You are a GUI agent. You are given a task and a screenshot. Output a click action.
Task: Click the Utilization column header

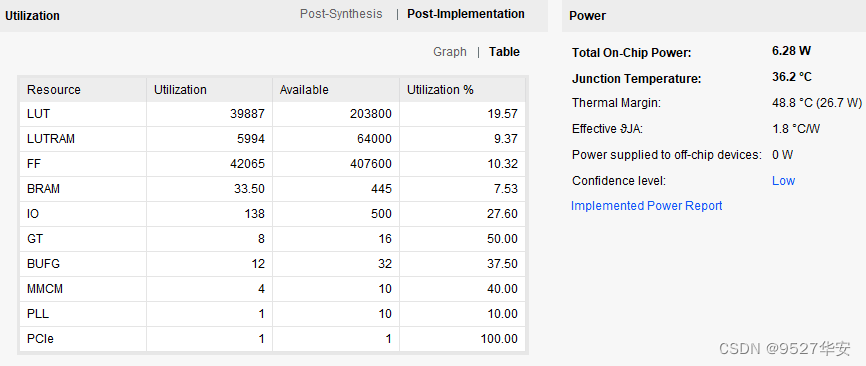(209, 89)
